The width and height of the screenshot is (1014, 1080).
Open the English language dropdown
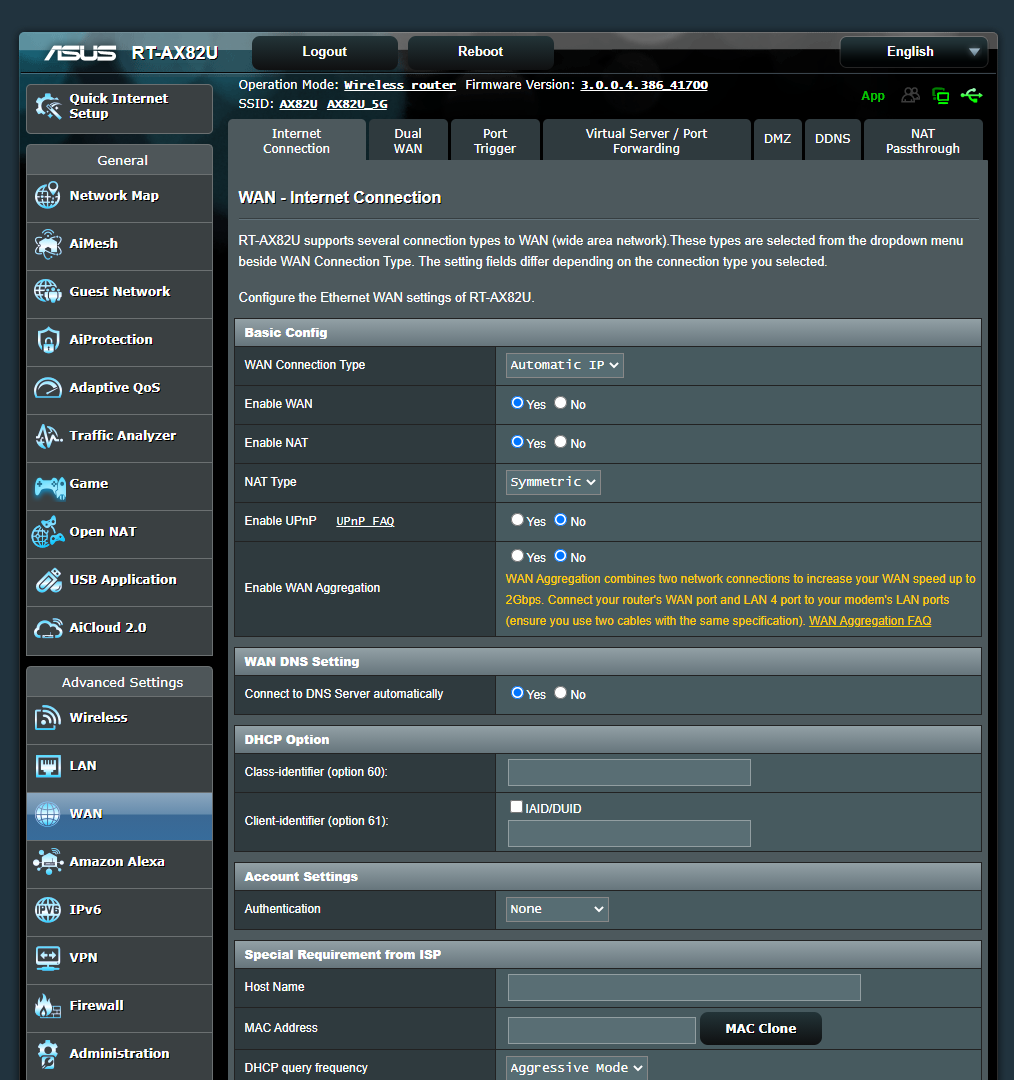pos(913,52)
